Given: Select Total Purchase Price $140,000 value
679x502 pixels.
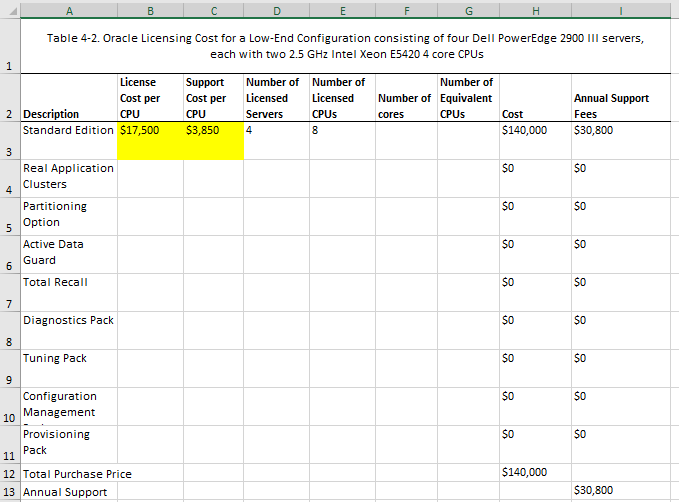Looking at the screenshot, I should point(535,473).
